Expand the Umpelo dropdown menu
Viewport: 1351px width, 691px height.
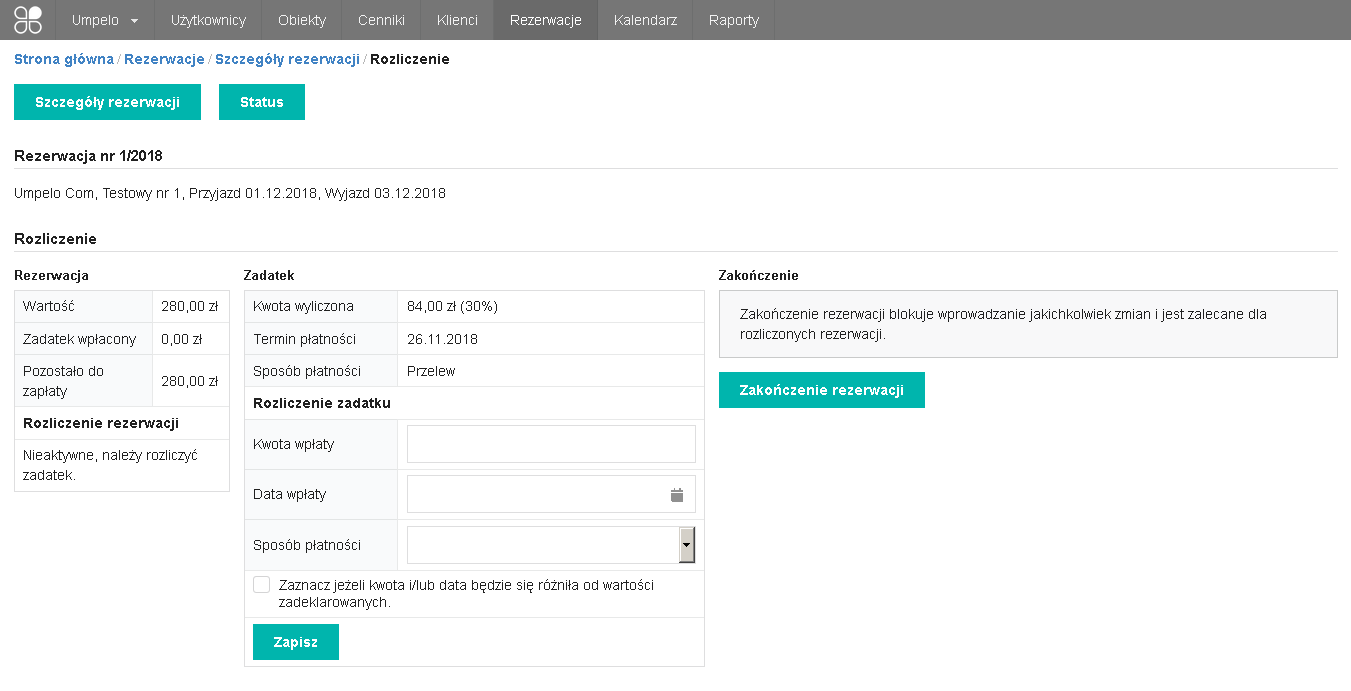105,20
